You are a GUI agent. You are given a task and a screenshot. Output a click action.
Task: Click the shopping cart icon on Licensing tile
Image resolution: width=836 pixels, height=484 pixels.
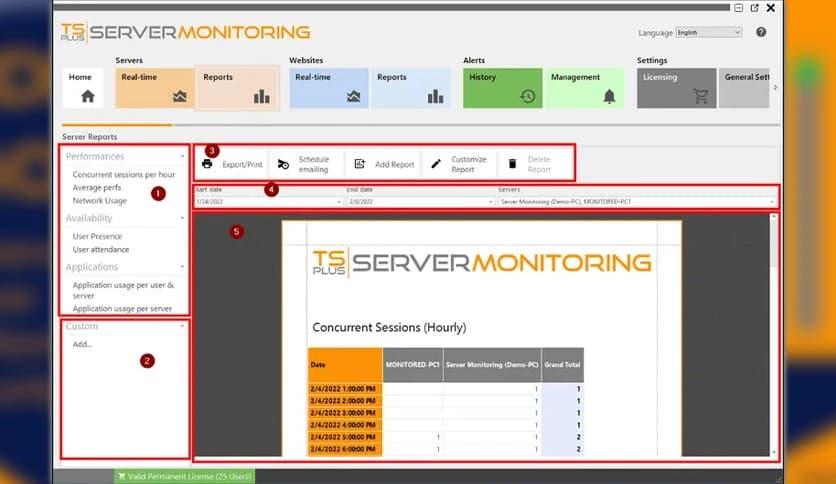701,96
